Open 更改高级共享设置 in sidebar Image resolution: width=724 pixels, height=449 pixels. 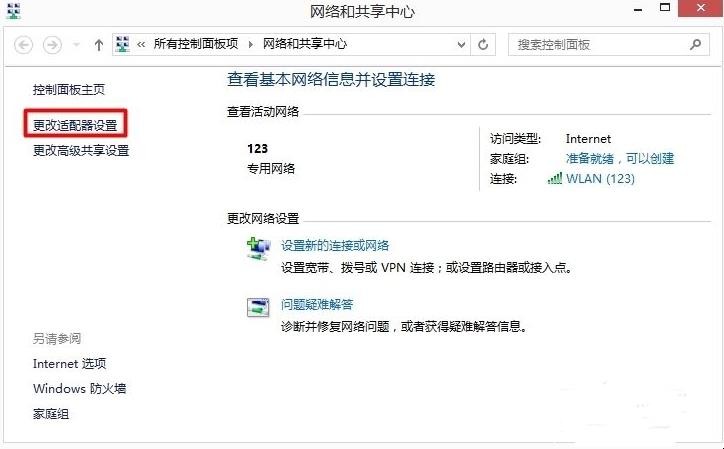pos(81,151)
